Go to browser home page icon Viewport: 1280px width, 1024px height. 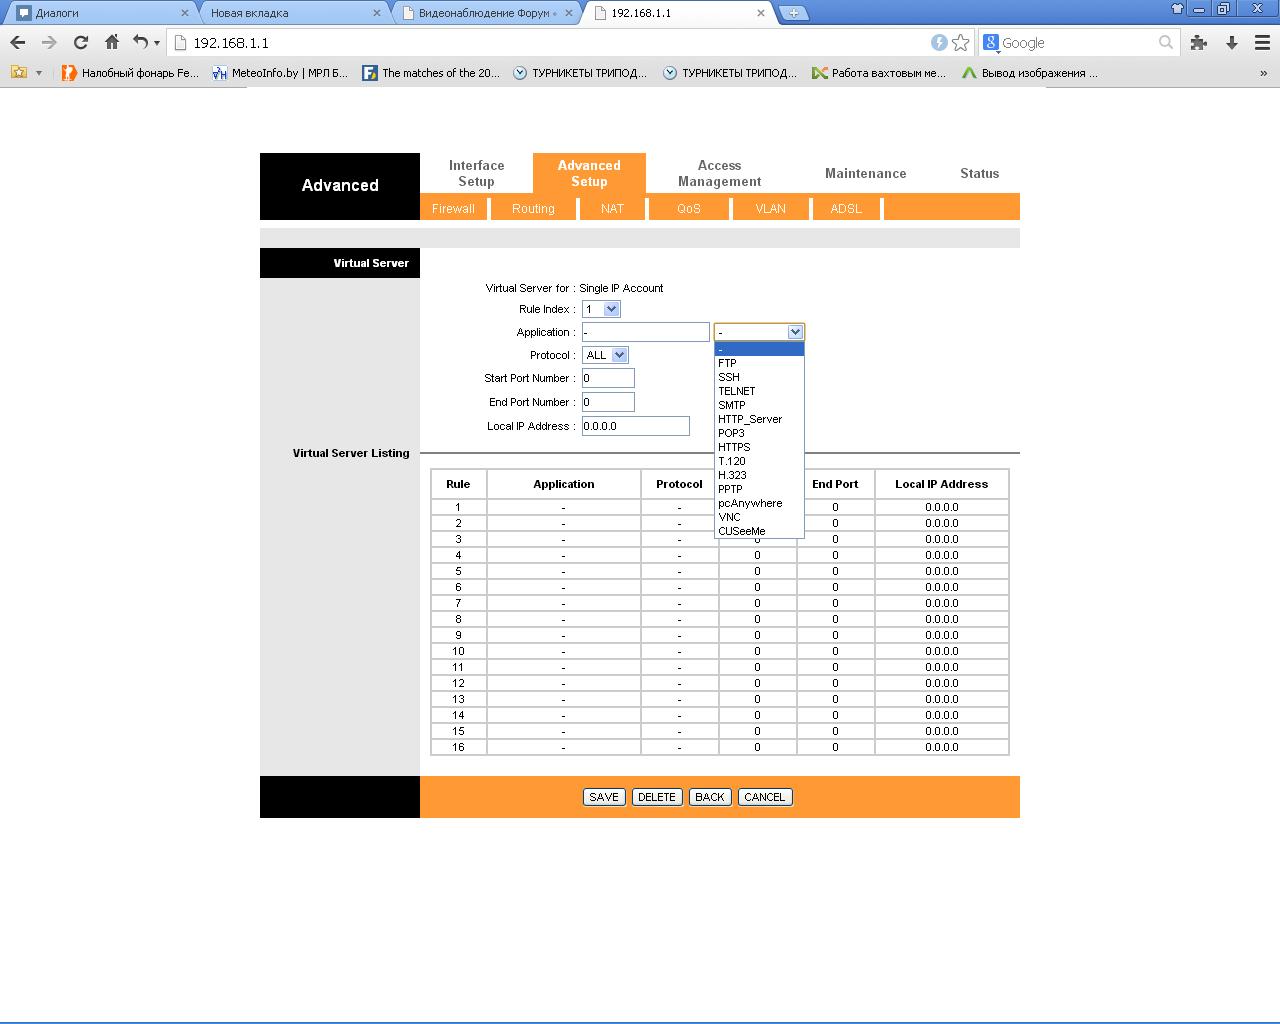(112, 43)
